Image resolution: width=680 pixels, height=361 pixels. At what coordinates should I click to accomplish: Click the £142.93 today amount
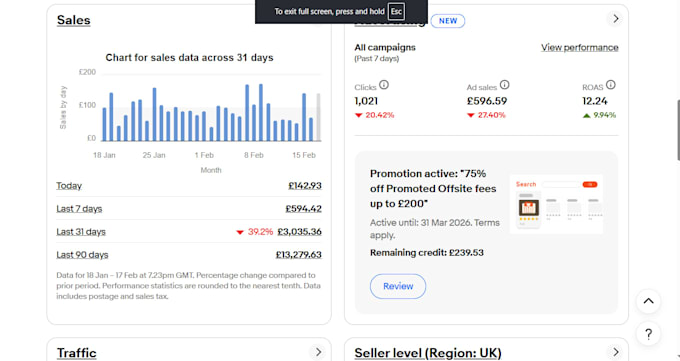[x=305, y=186]
